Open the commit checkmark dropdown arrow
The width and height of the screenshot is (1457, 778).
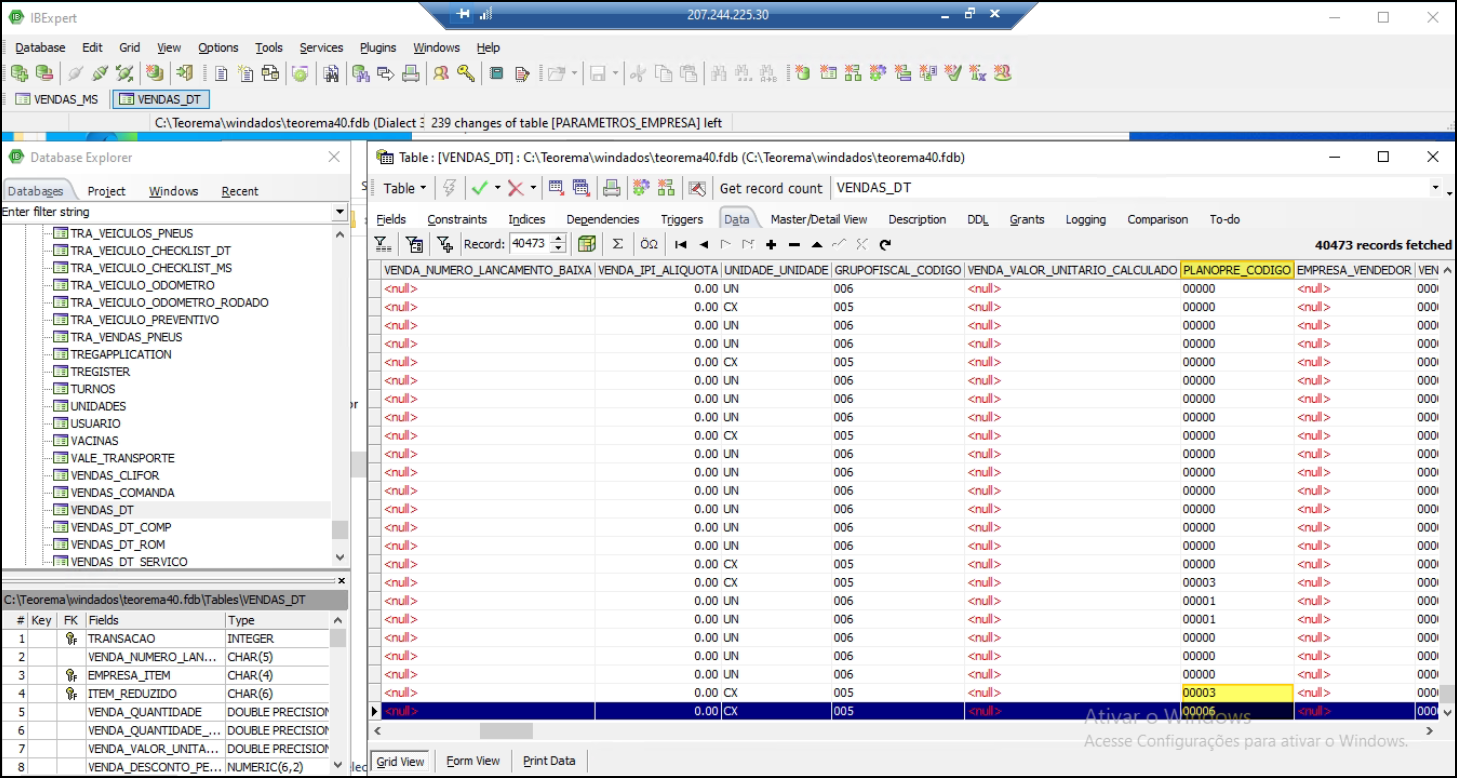497,188
